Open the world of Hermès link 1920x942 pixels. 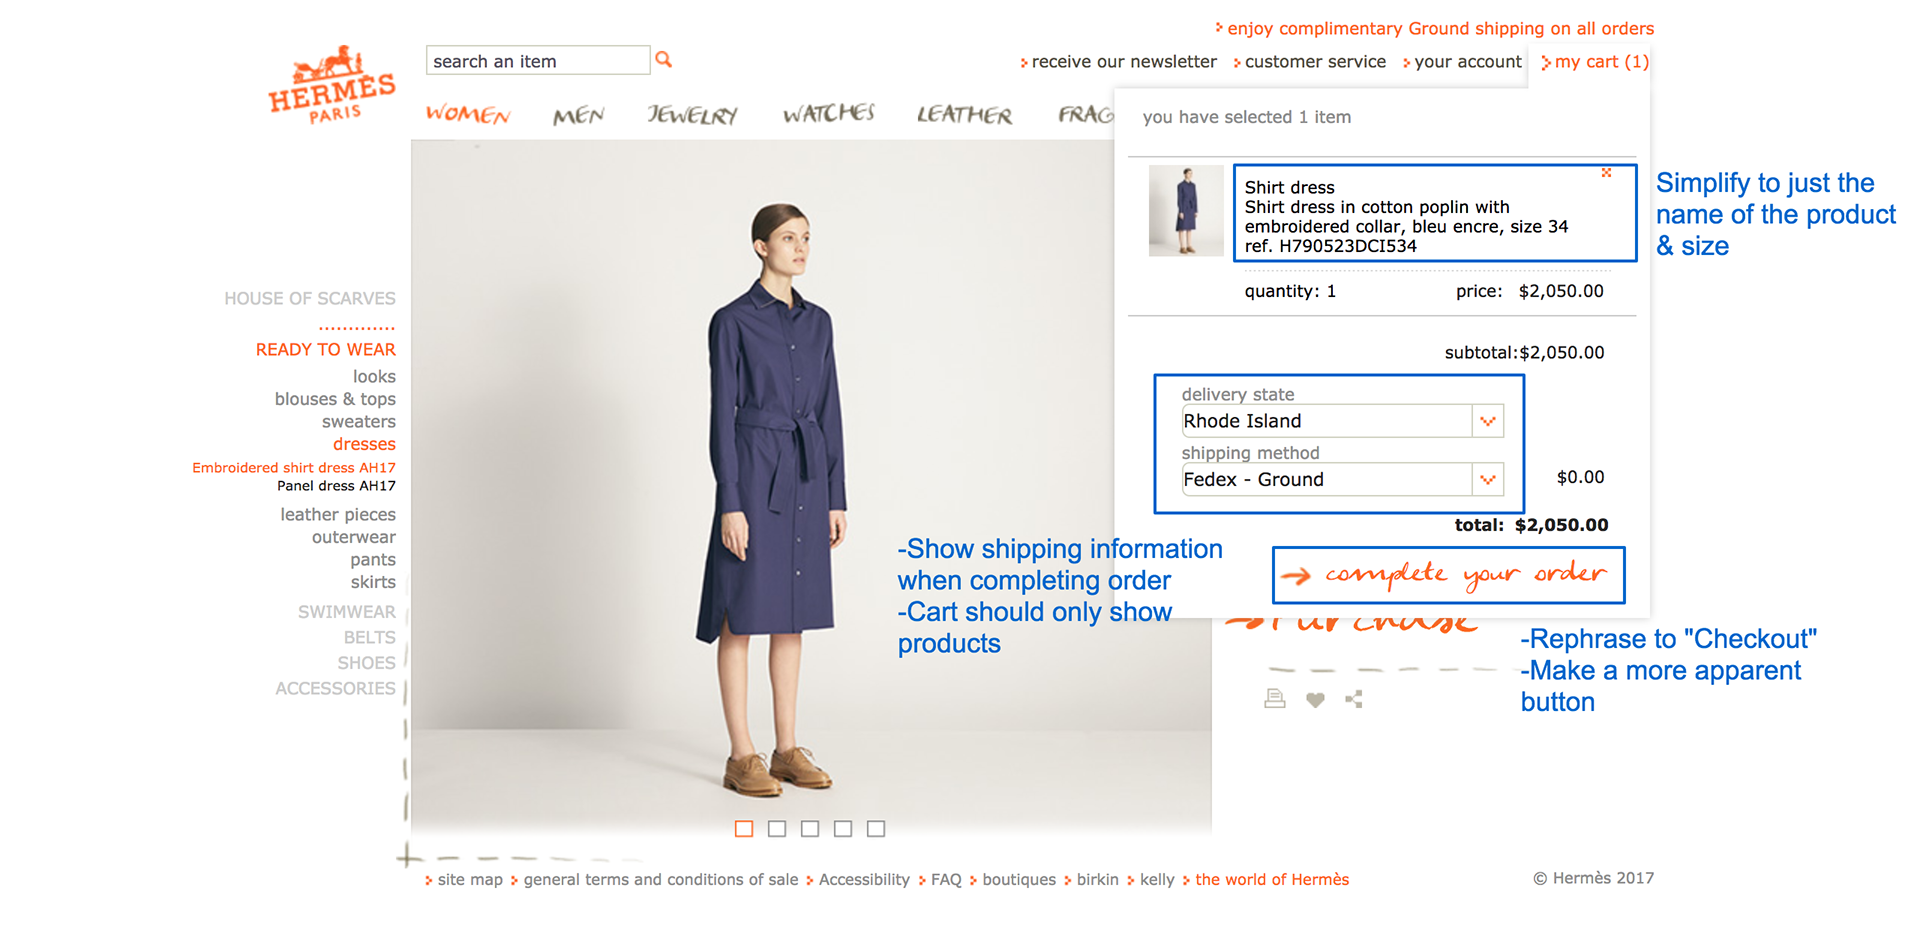click(1266, 880)
